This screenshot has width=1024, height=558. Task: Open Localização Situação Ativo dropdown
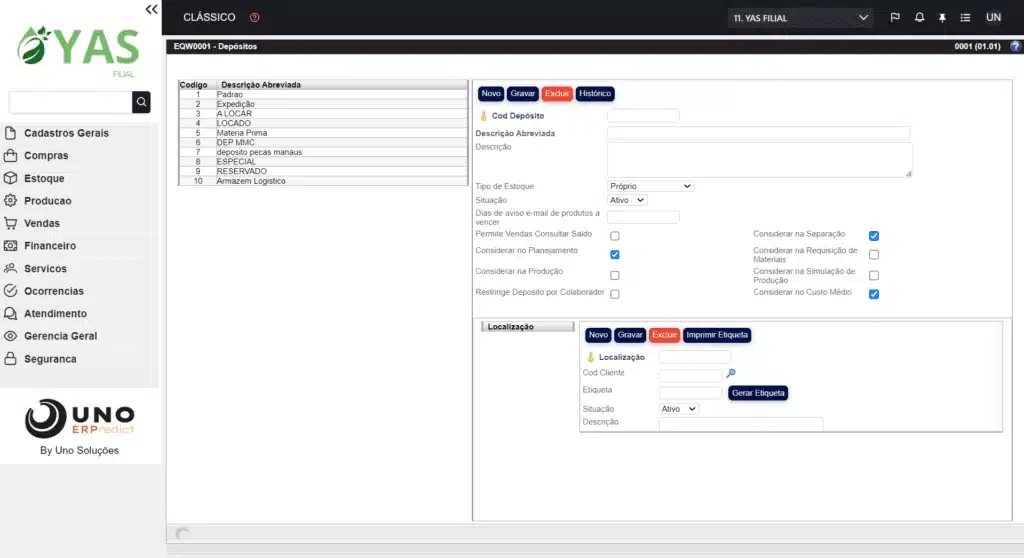click(679, 409)
